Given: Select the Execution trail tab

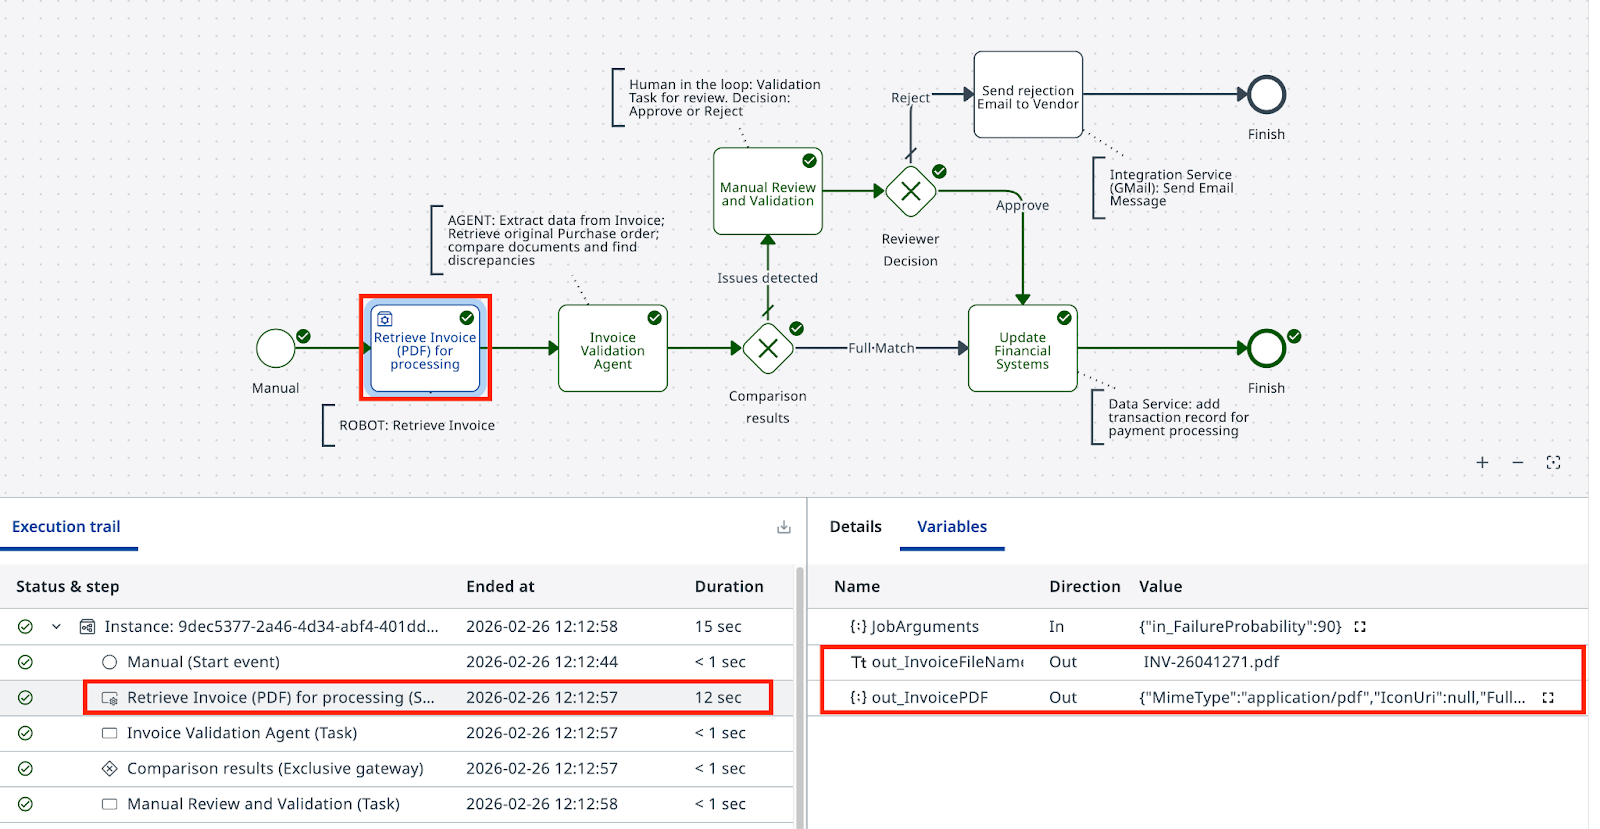Looking at the screenshot, I should (x=66, y=527).
